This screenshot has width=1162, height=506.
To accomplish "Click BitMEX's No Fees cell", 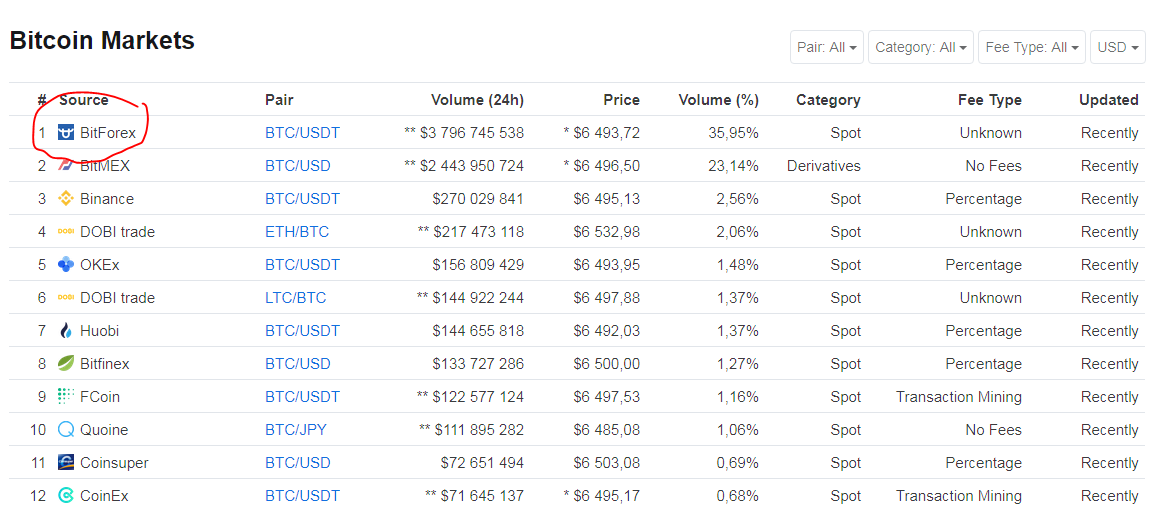I will [x=993, y=166].
